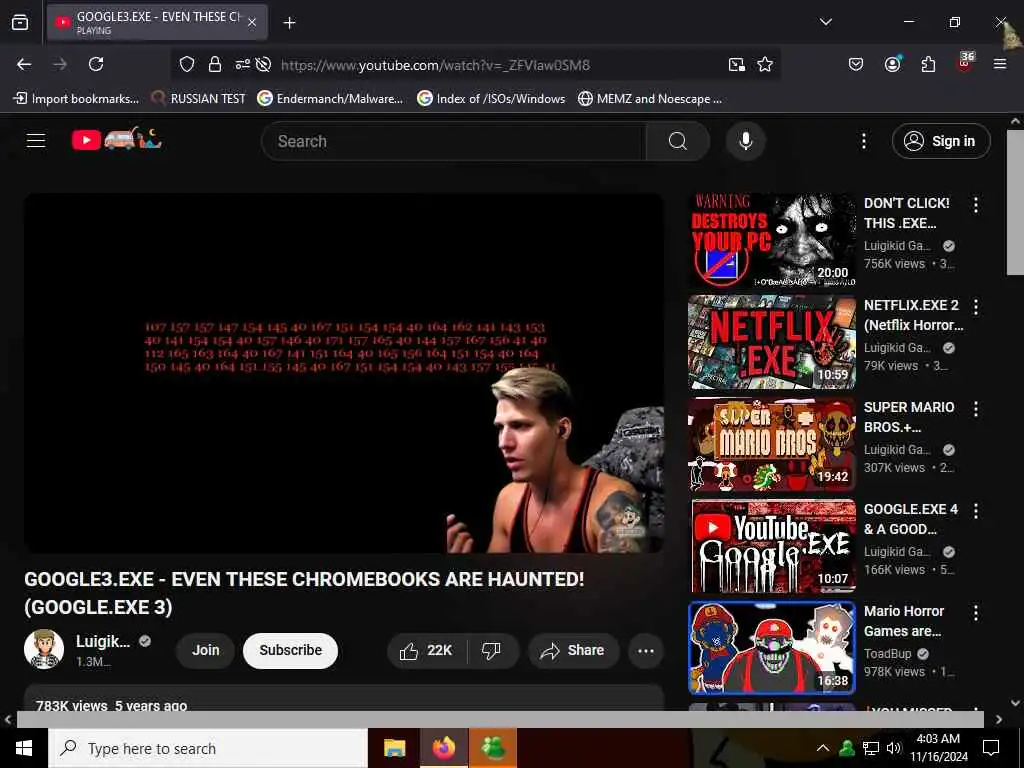Open picture-in-picture icon in address bar
This screenshot has height=768, width=1024.
tap(737, 64)
